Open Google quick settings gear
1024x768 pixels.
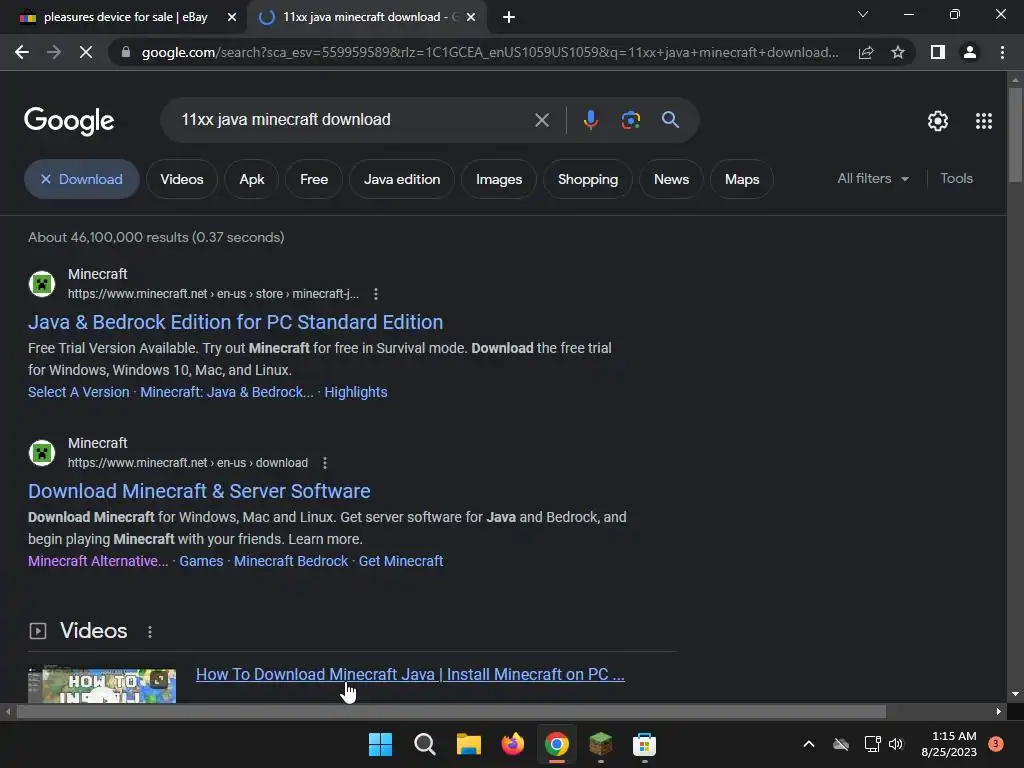click(x=938, y=121)
